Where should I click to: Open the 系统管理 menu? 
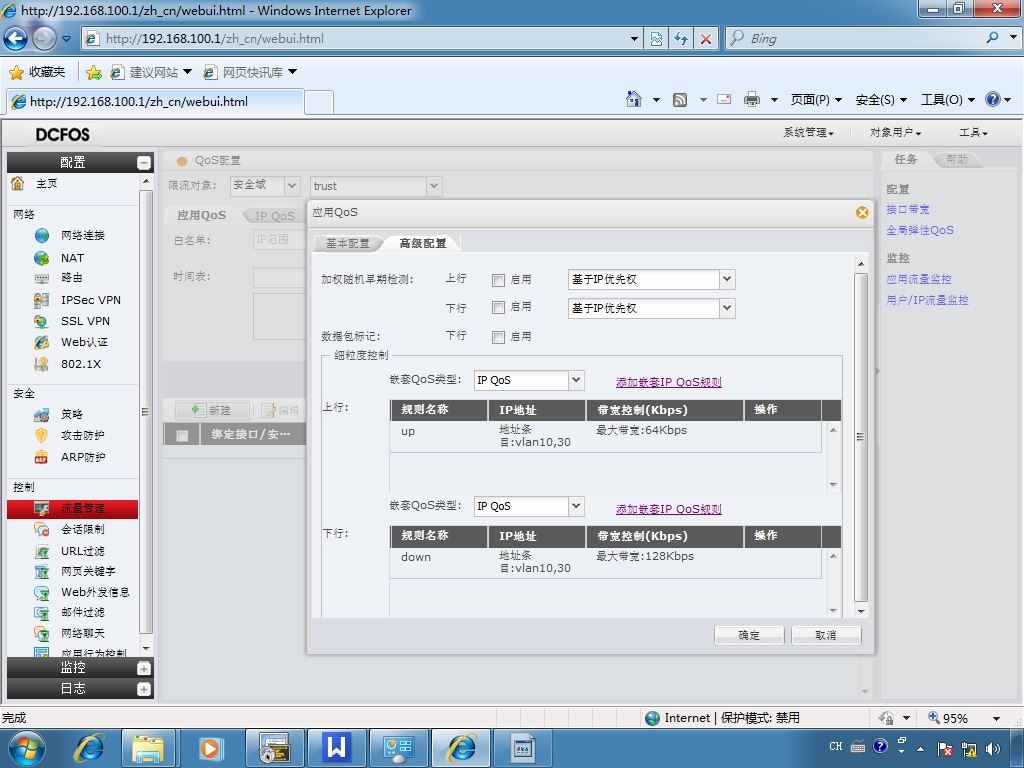pyautogui.click(x=808, y=133)
